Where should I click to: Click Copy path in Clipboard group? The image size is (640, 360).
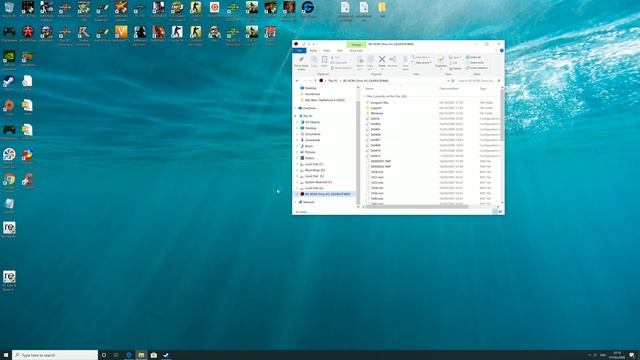339,63
